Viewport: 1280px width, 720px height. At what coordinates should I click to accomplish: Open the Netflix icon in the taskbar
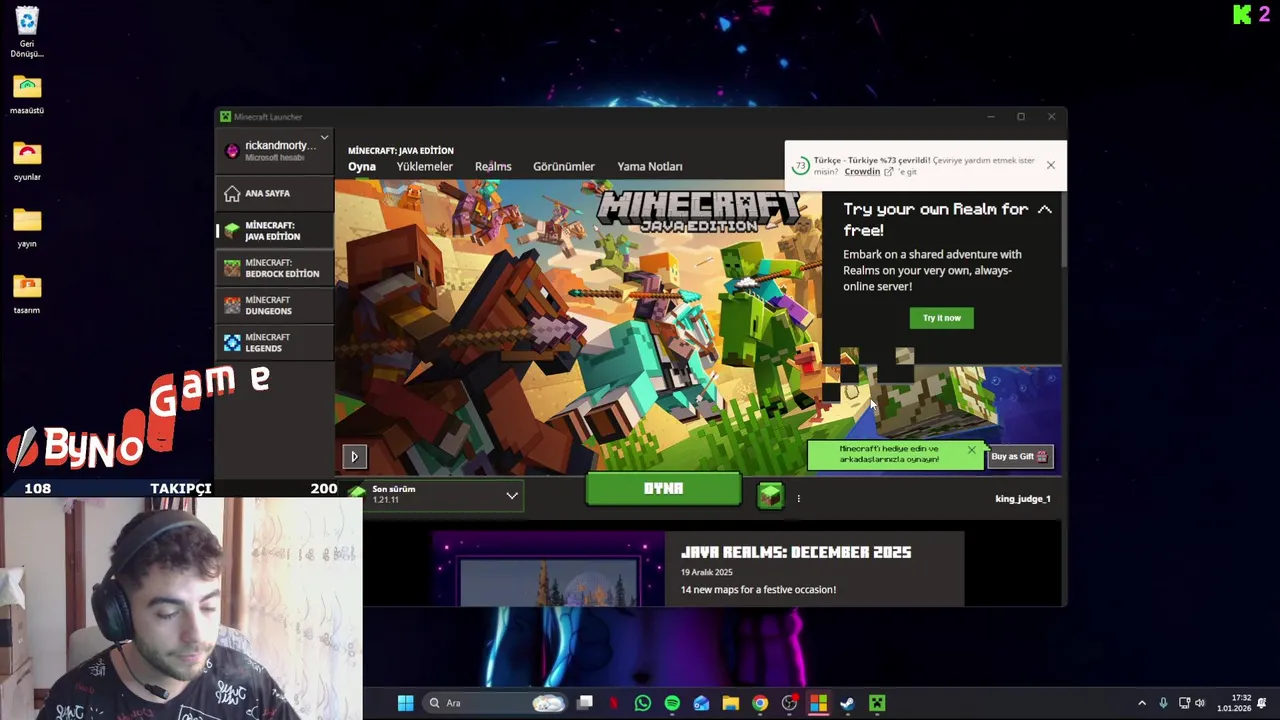[614, 703]
